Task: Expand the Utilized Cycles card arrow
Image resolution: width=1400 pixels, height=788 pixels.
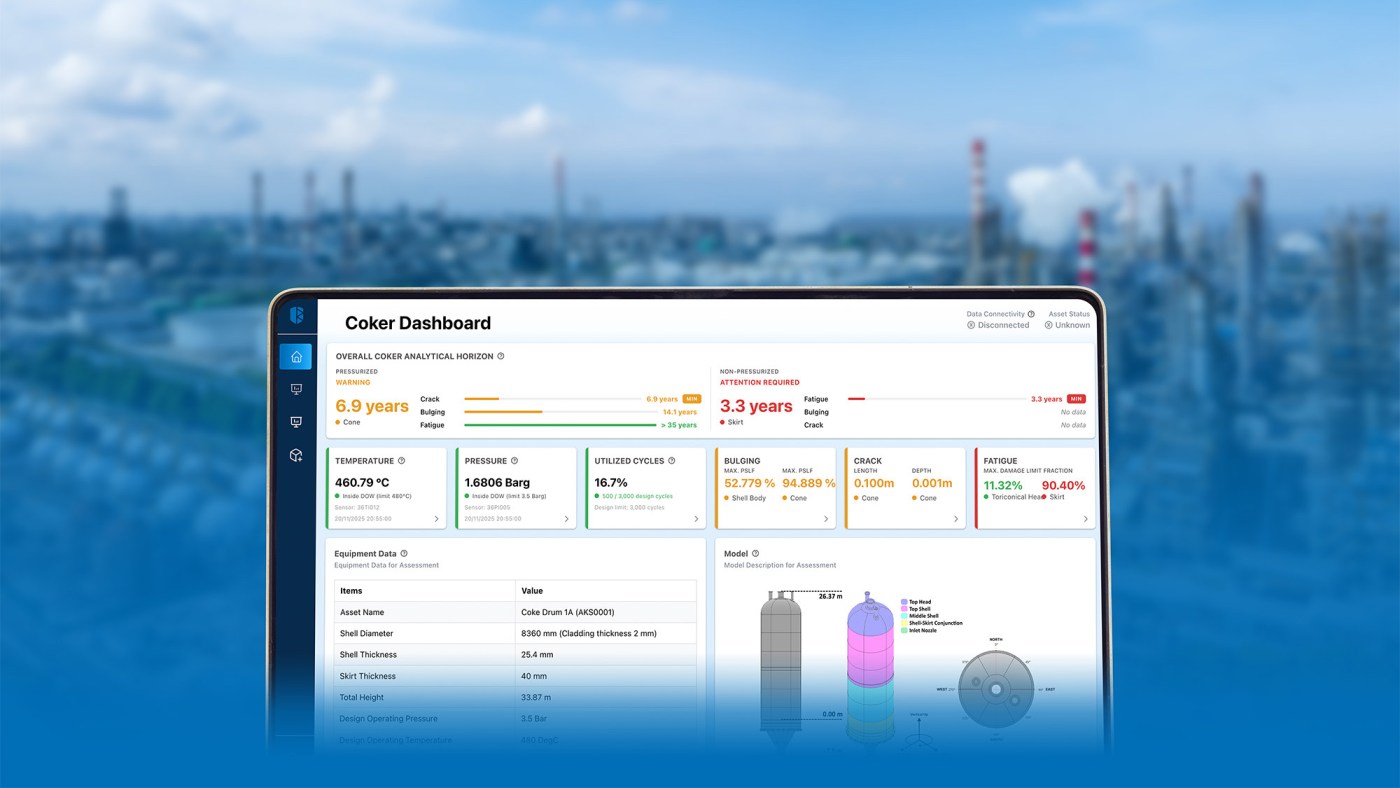Action: (696, 519)
